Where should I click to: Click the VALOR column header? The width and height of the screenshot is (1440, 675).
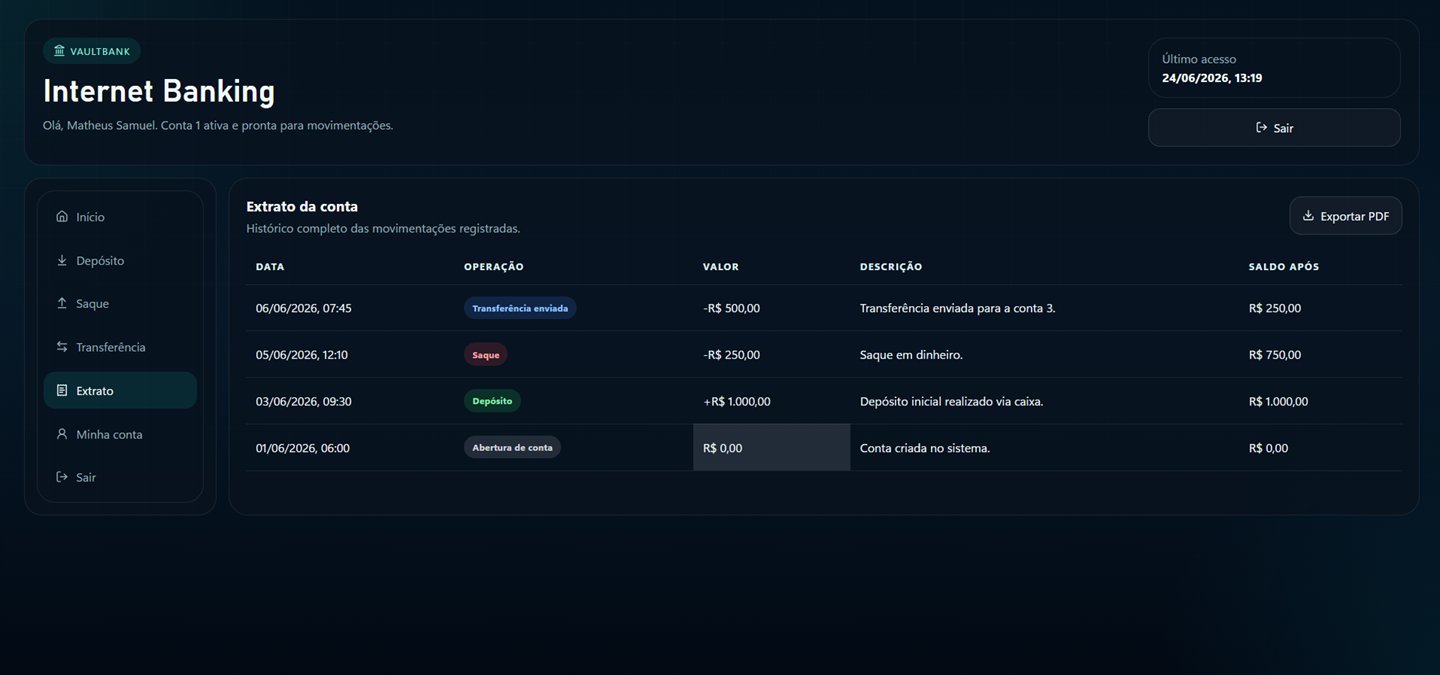click(x=721, y=267)
